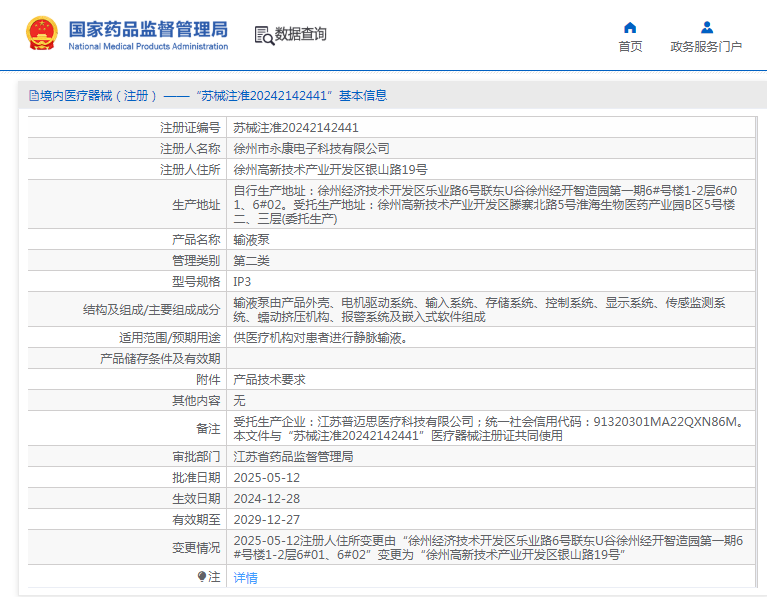Click the 政务服务门户 user icon
Screen dimensions: 767x597
pyautogui.click(x=706, y=27)
